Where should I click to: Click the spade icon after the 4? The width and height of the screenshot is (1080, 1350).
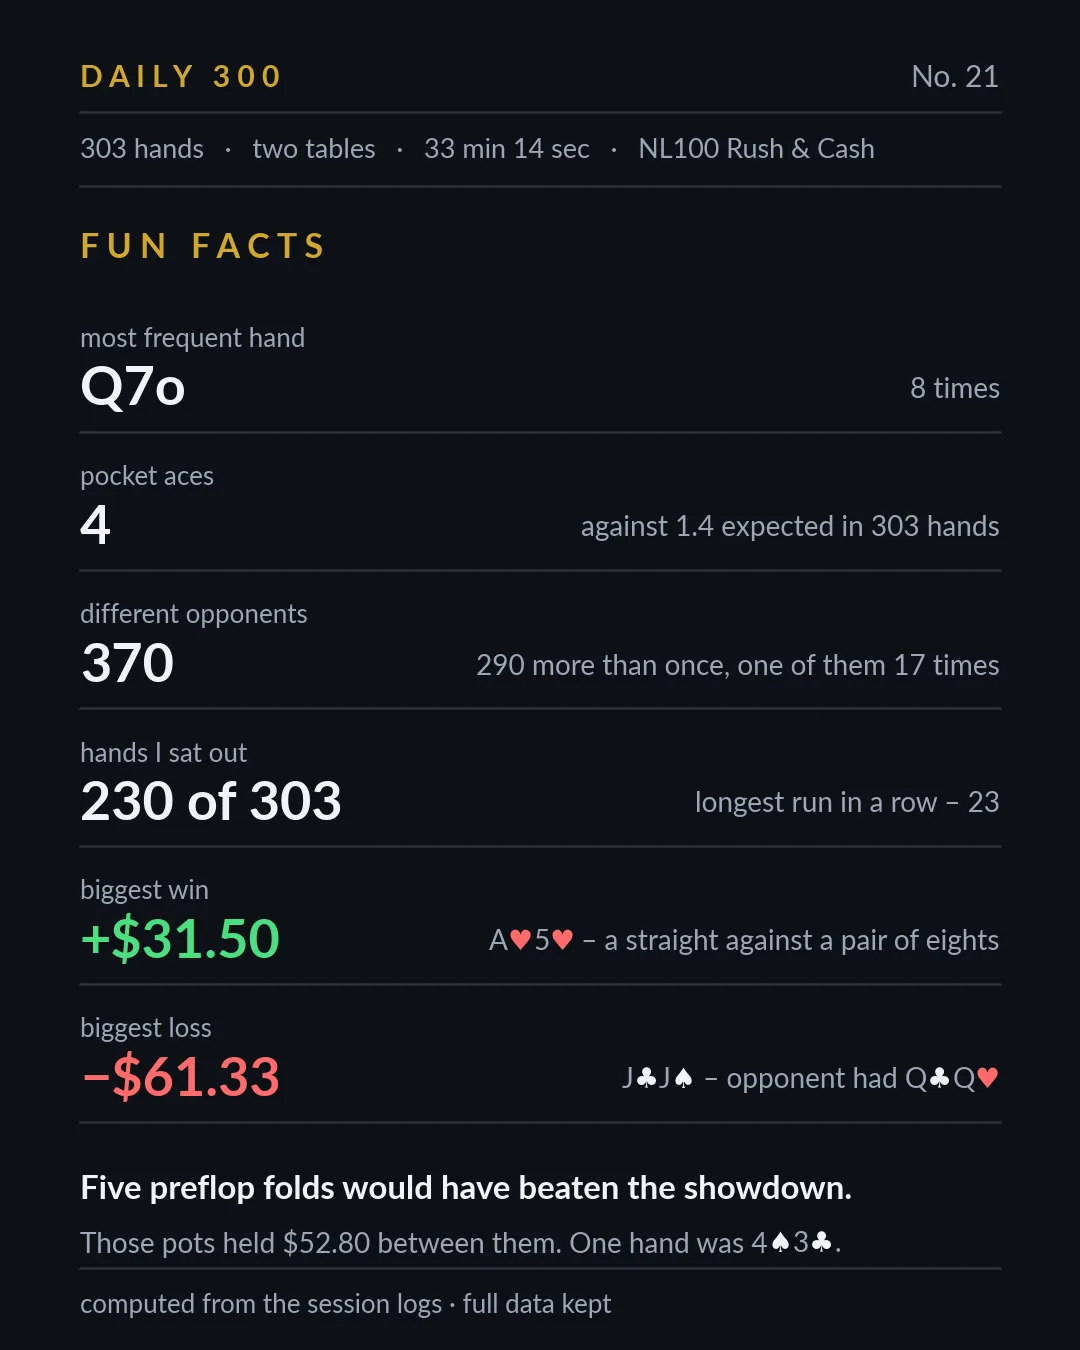tap(780, 1243)
